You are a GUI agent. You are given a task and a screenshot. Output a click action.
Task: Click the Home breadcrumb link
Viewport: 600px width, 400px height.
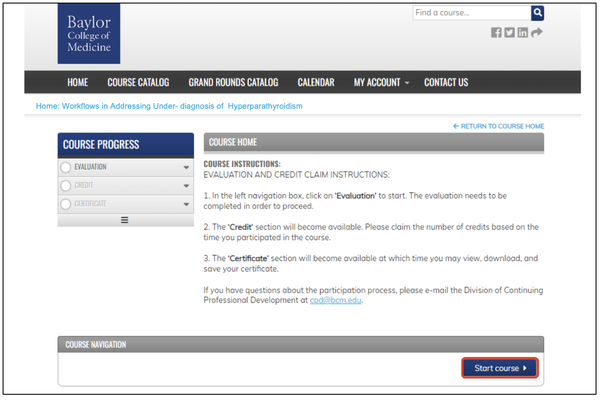coord(47,106)
